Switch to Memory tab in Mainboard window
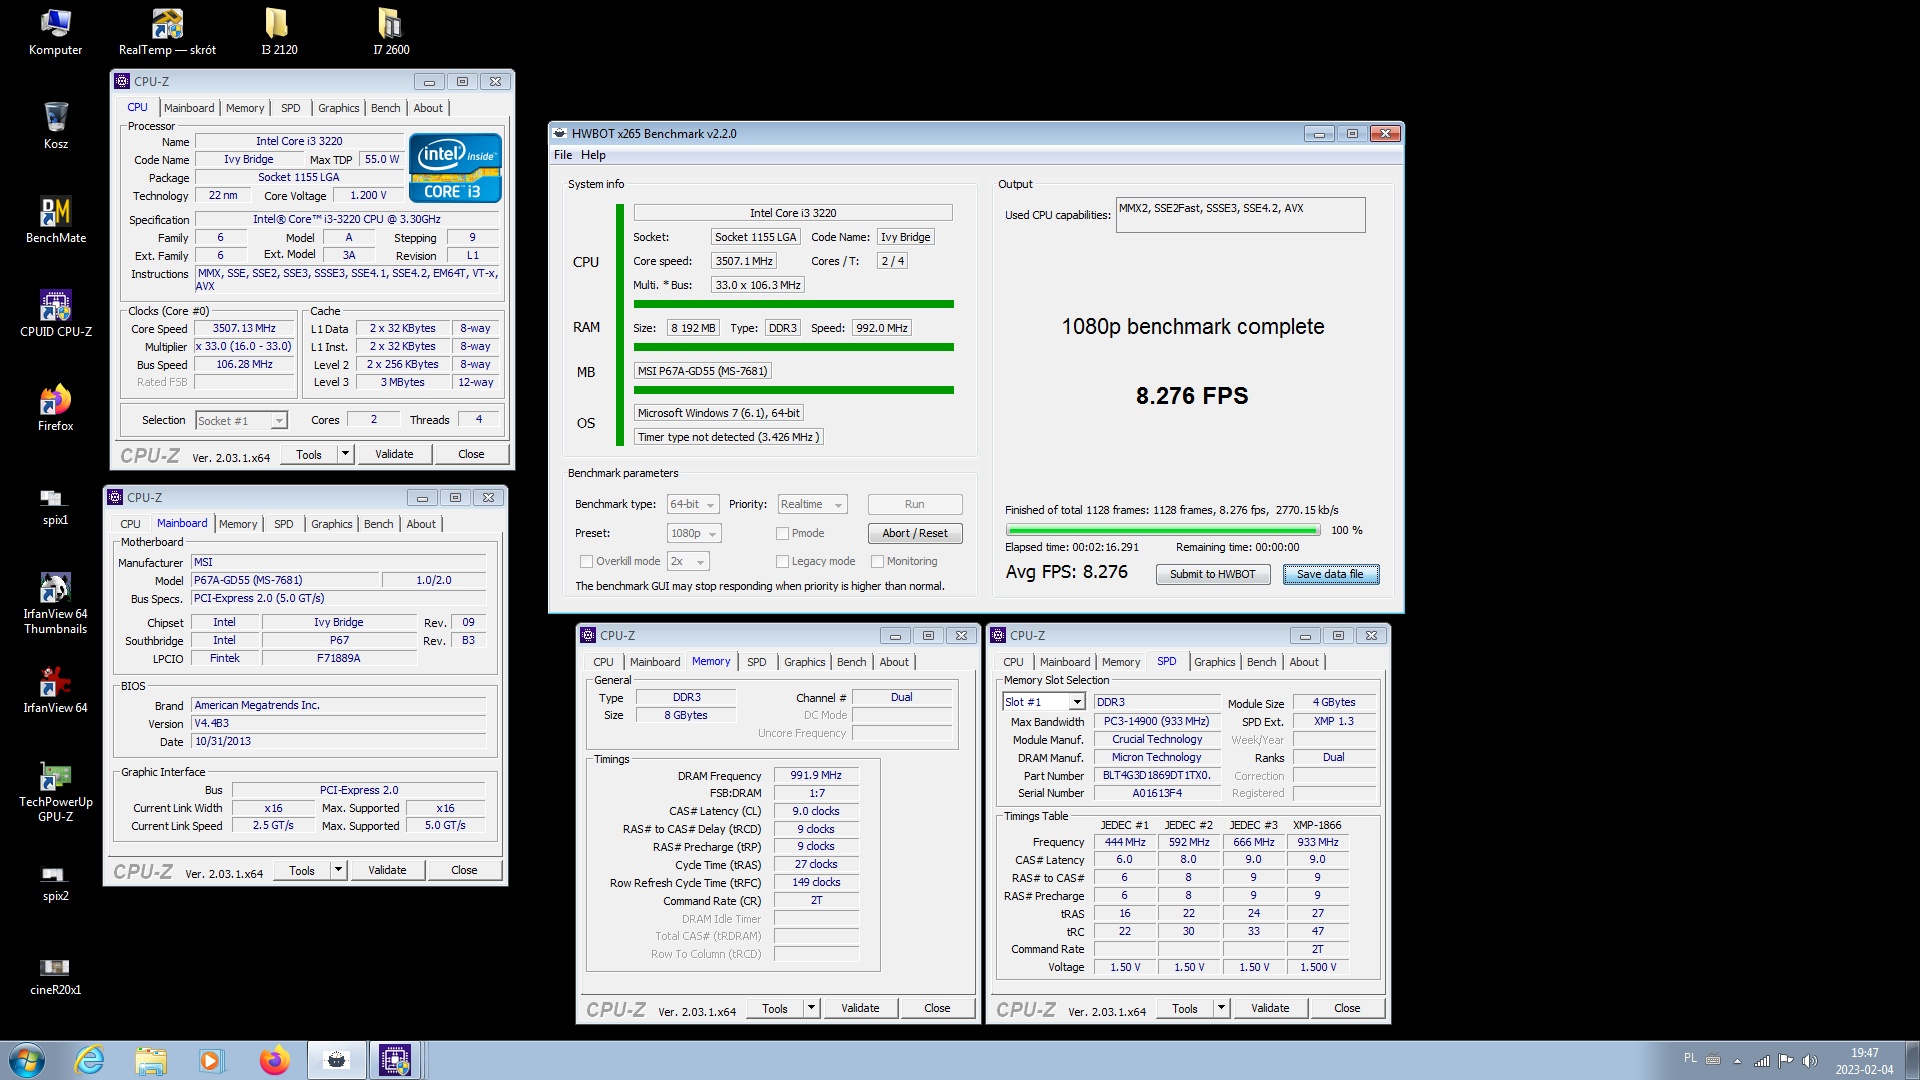The height and width of the screenshot is (1080, 1920). tap(238, 524)
